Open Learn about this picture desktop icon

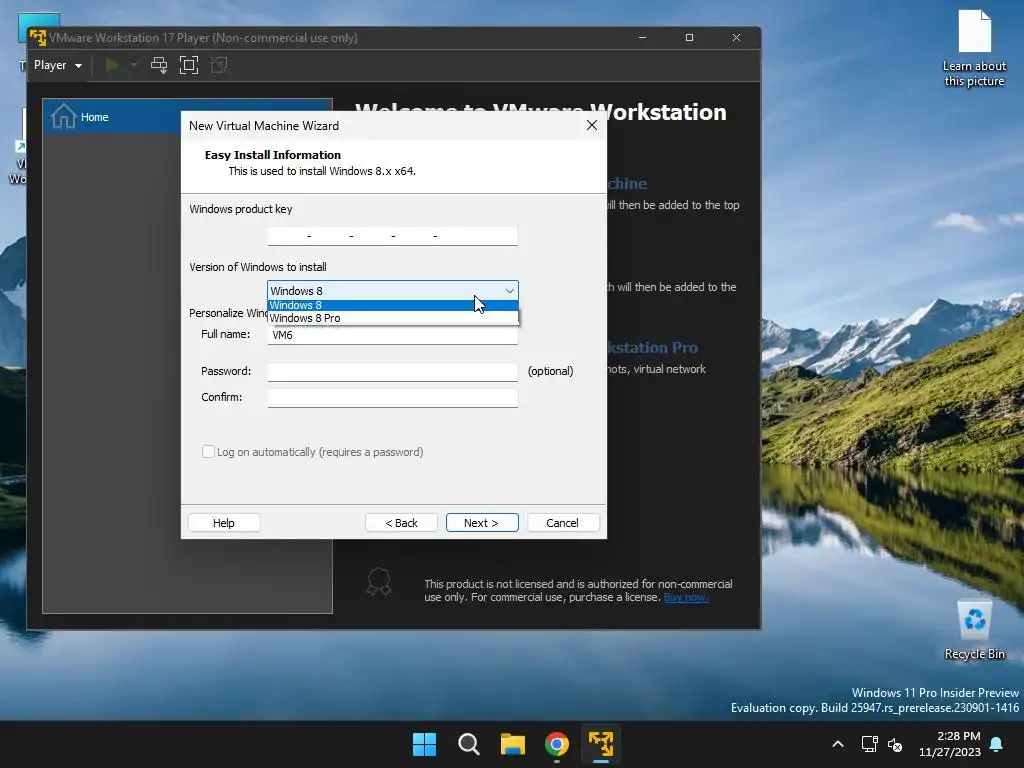coord(974,49)
